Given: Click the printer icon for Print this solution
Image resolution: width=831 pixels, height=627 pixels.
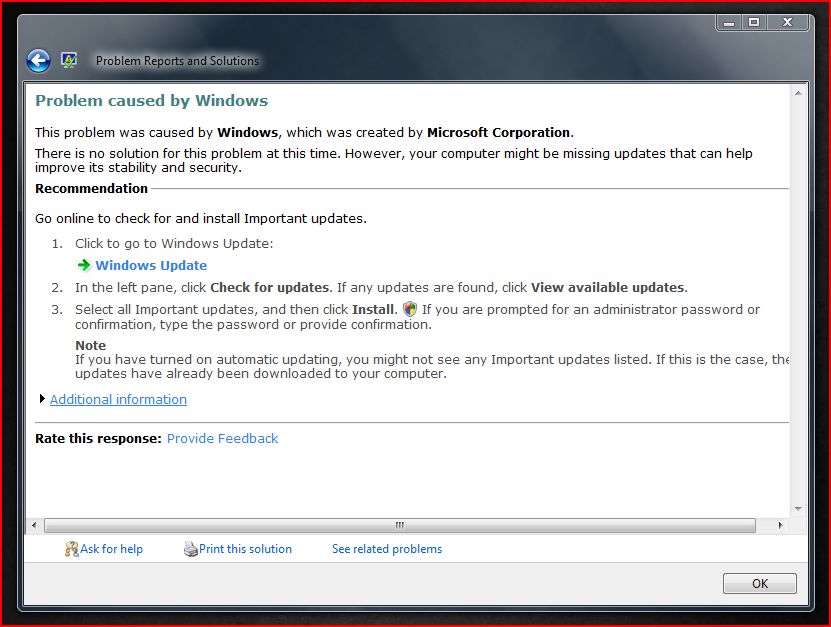Looking at the screenshot, I should pyautogui.click(x=190, y=549).
